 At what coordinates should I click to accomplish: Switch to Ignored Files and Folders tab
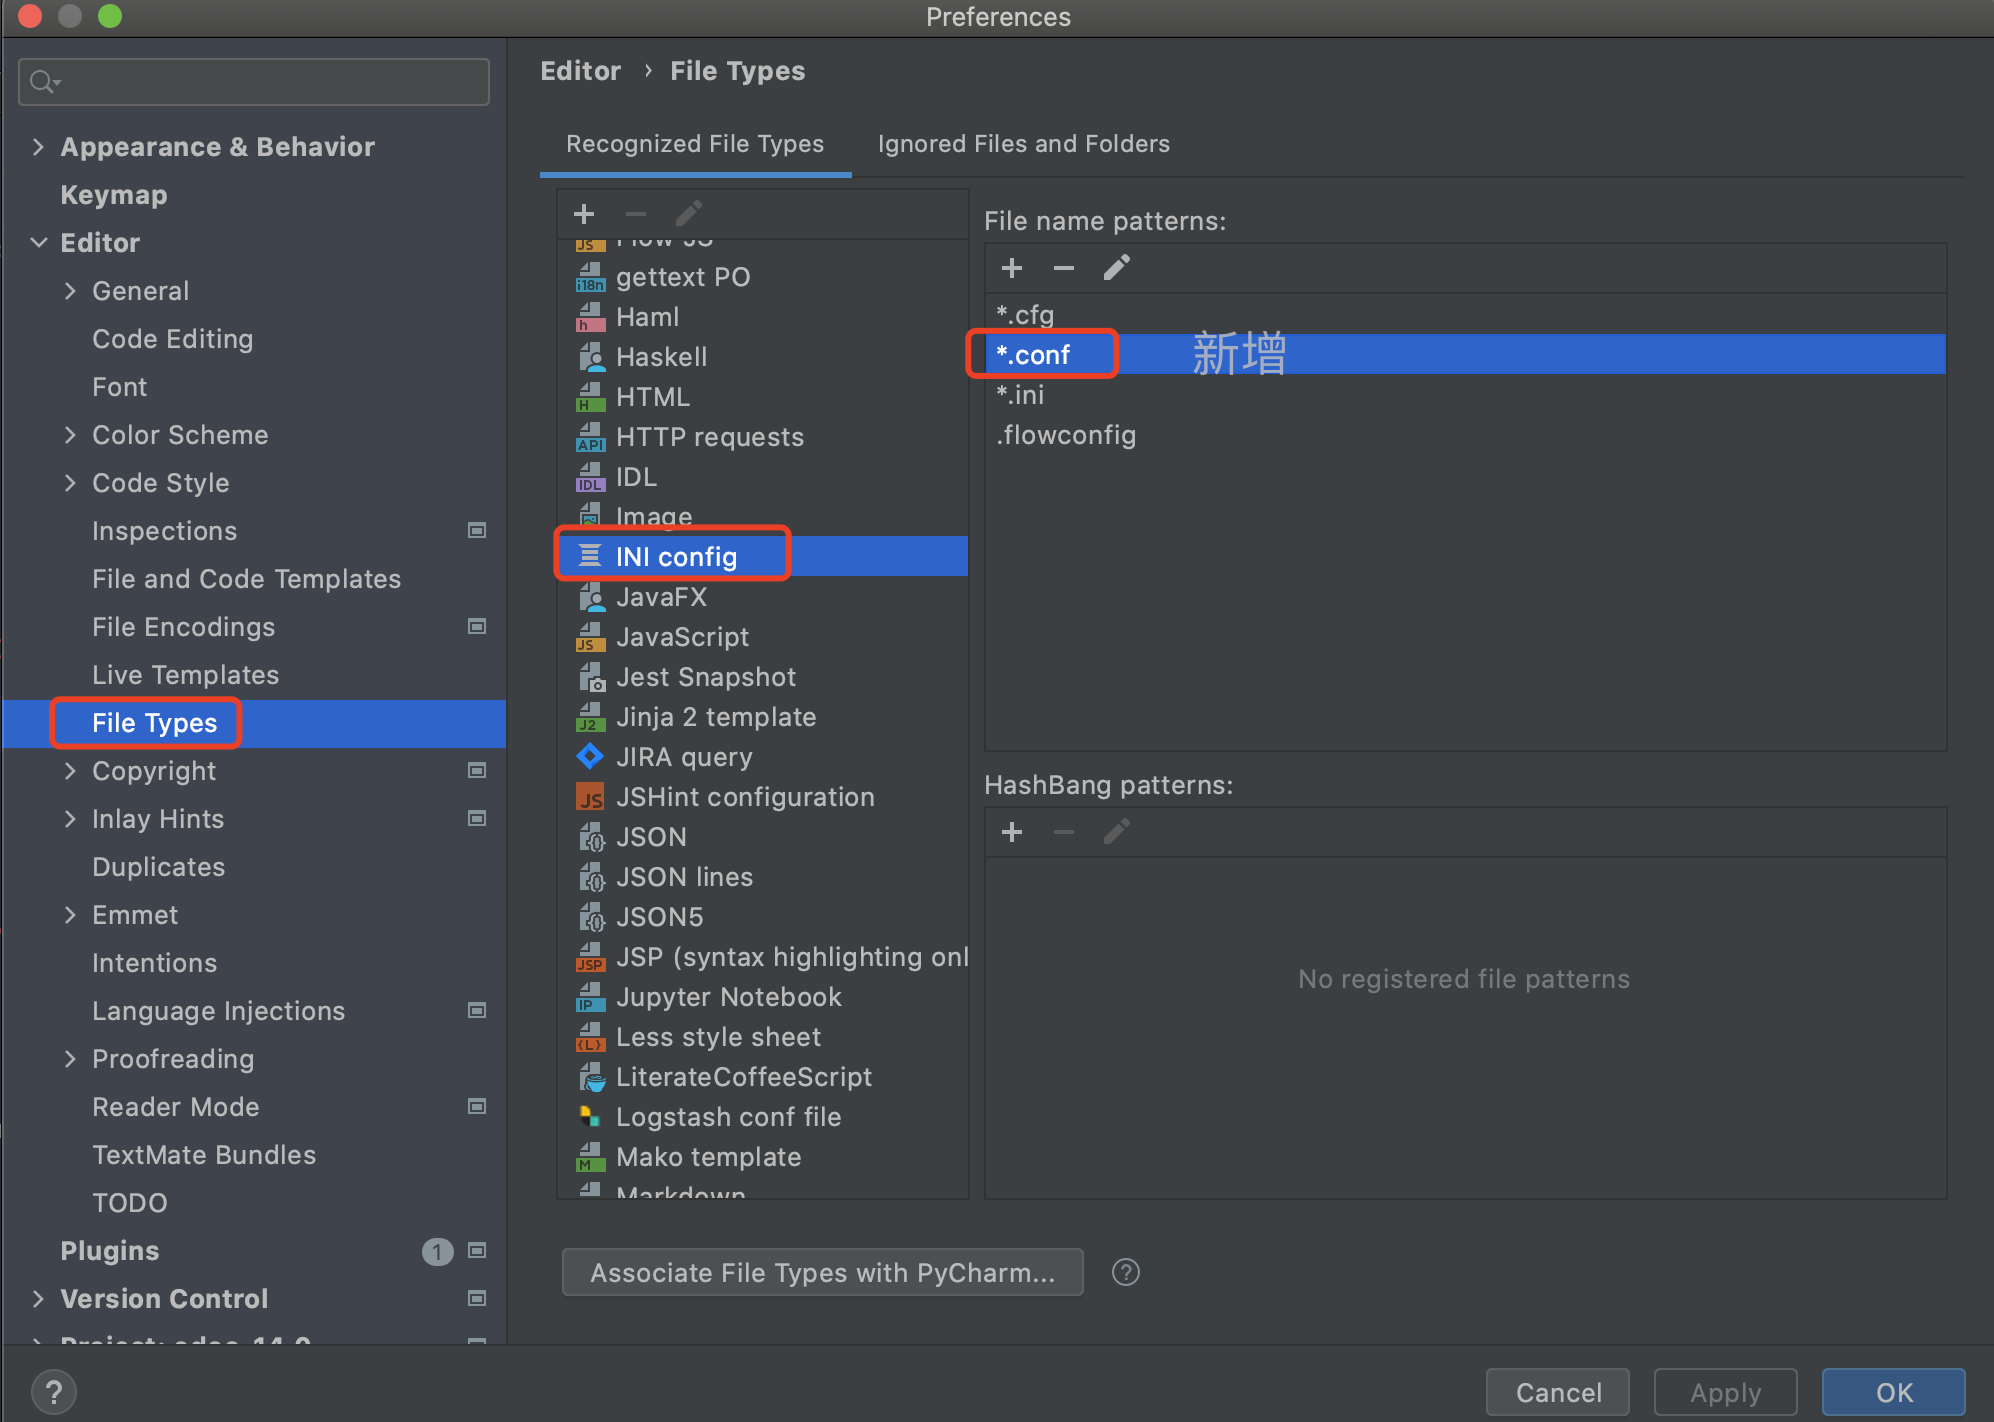pos(1023,144)
